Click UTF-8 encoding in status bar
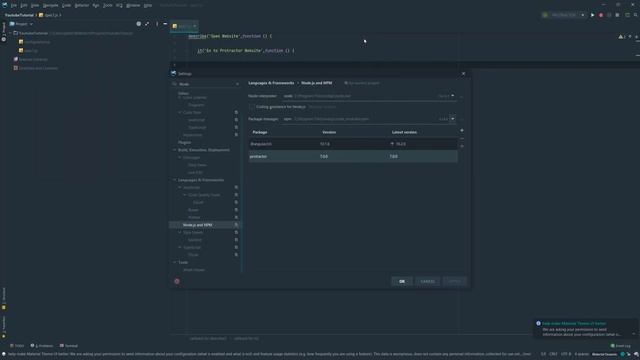 pyautogui.click(x=566, y=354)
